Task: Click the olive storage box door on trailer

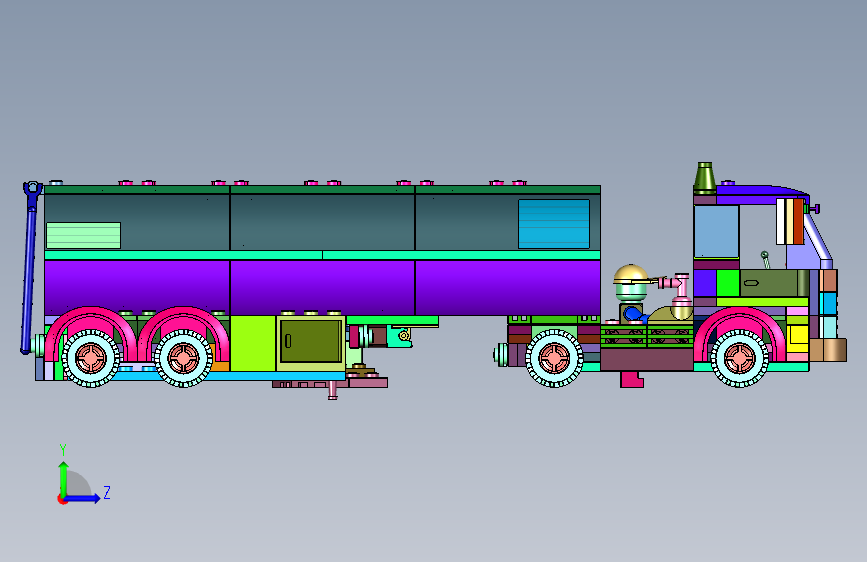Action: click(311, 341)
